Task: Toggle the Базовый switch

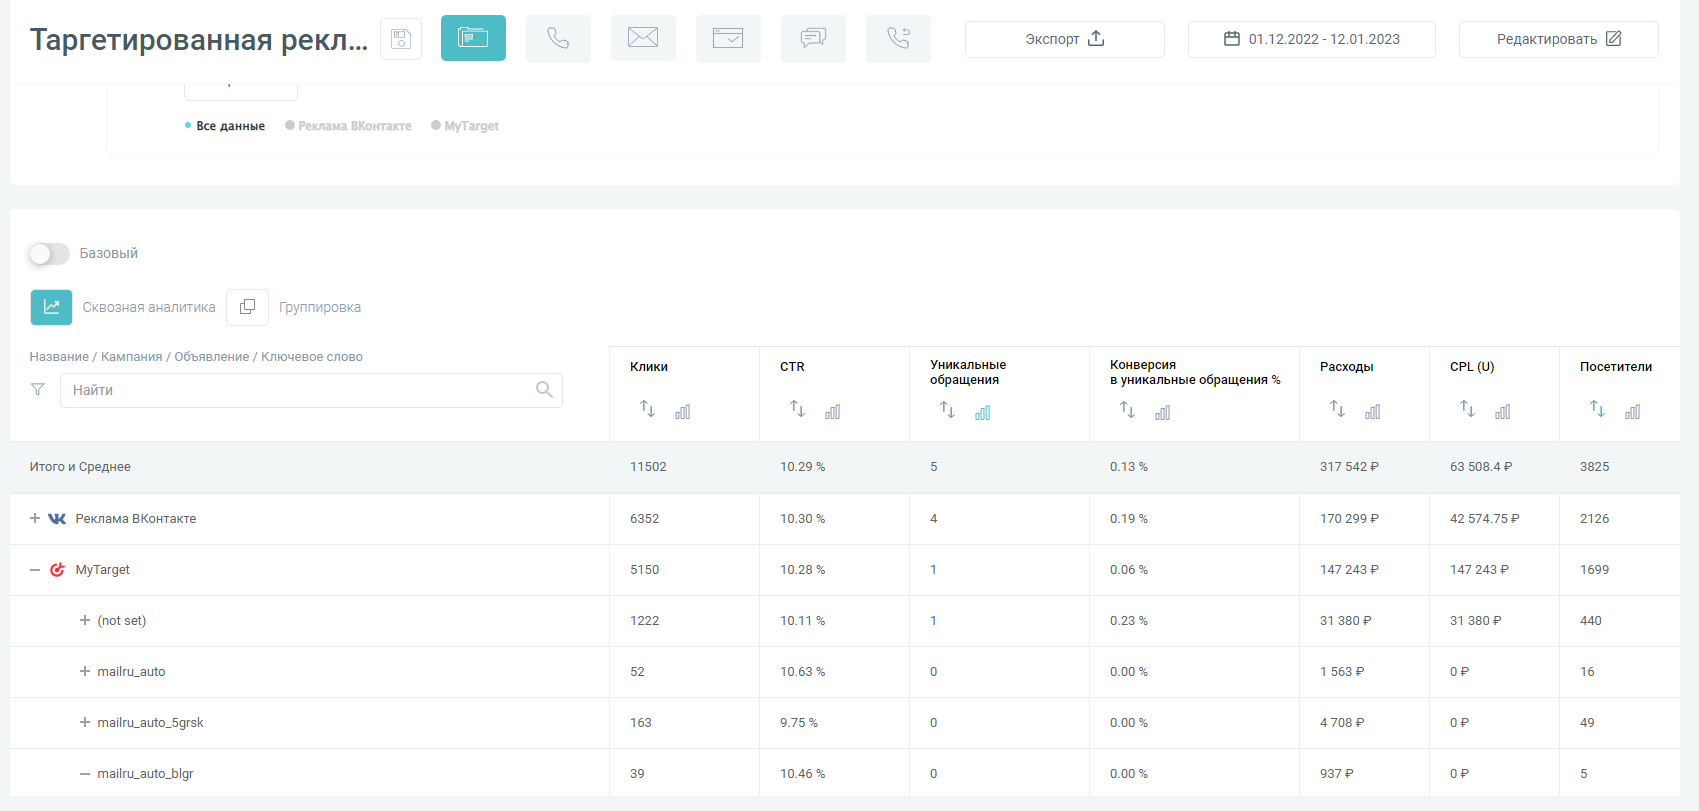Action: click(49, 254)
